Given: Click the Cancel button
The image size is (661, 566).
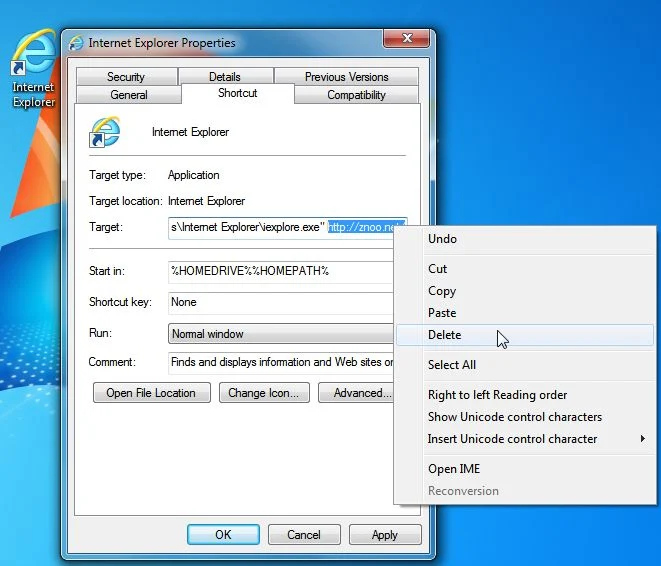Looking at the screenshot, I should (x=304, y=534).
